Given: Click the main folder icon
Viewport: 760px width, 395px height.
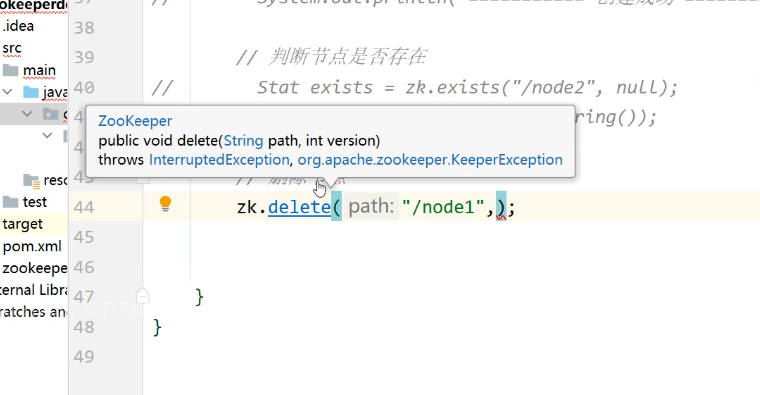Looking at the screenshot, I should coord(11,70).
